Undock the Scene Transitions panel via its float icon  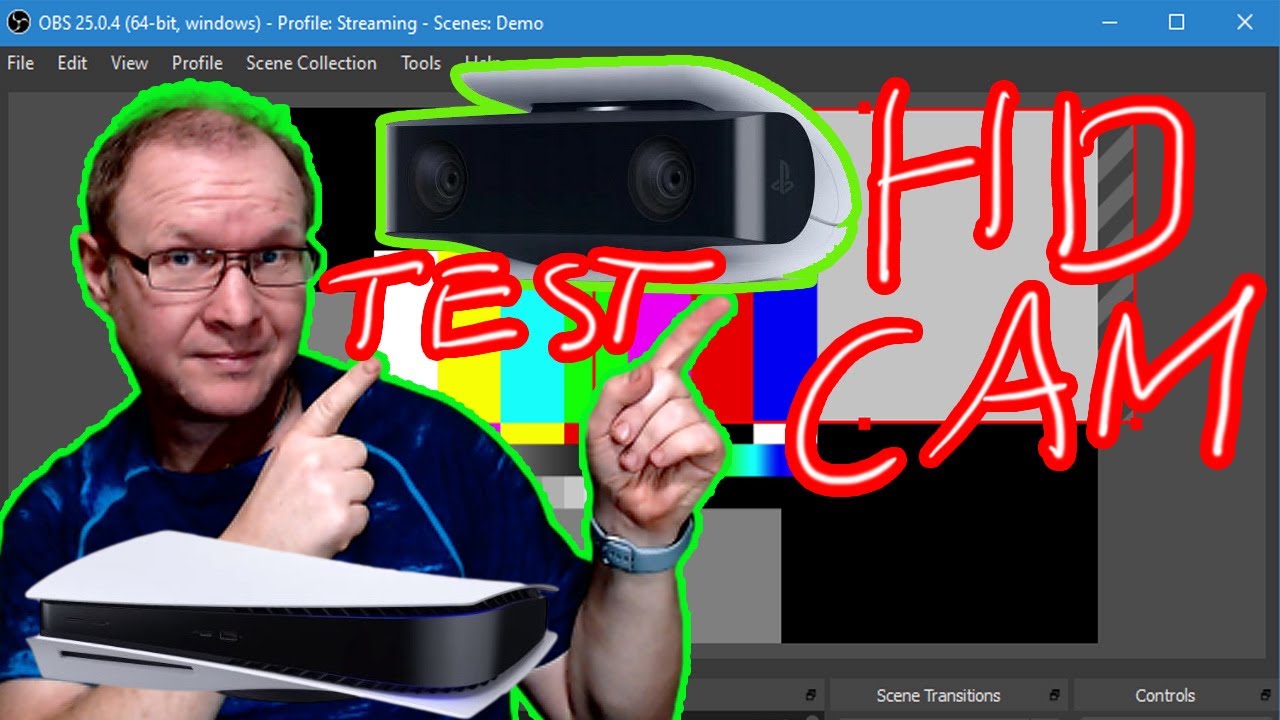(1054, 695)
